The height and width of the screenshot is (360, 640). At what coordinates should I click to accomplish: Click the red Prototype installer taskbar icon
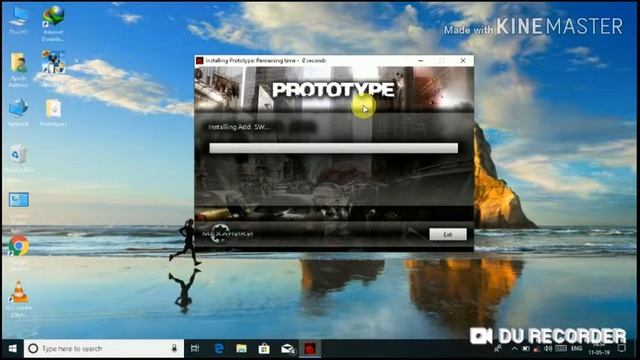tap(310, 349)
